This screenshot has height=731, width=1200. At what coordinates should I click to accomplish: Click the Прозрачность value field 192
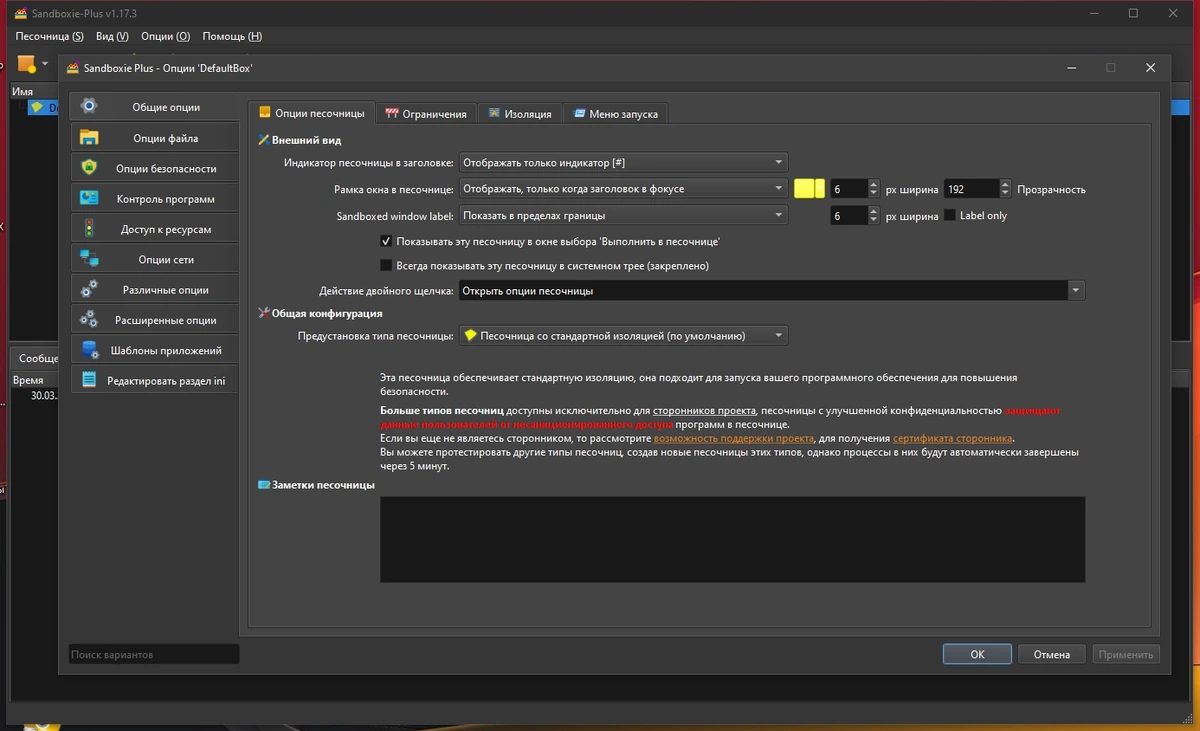coord(971,188)
